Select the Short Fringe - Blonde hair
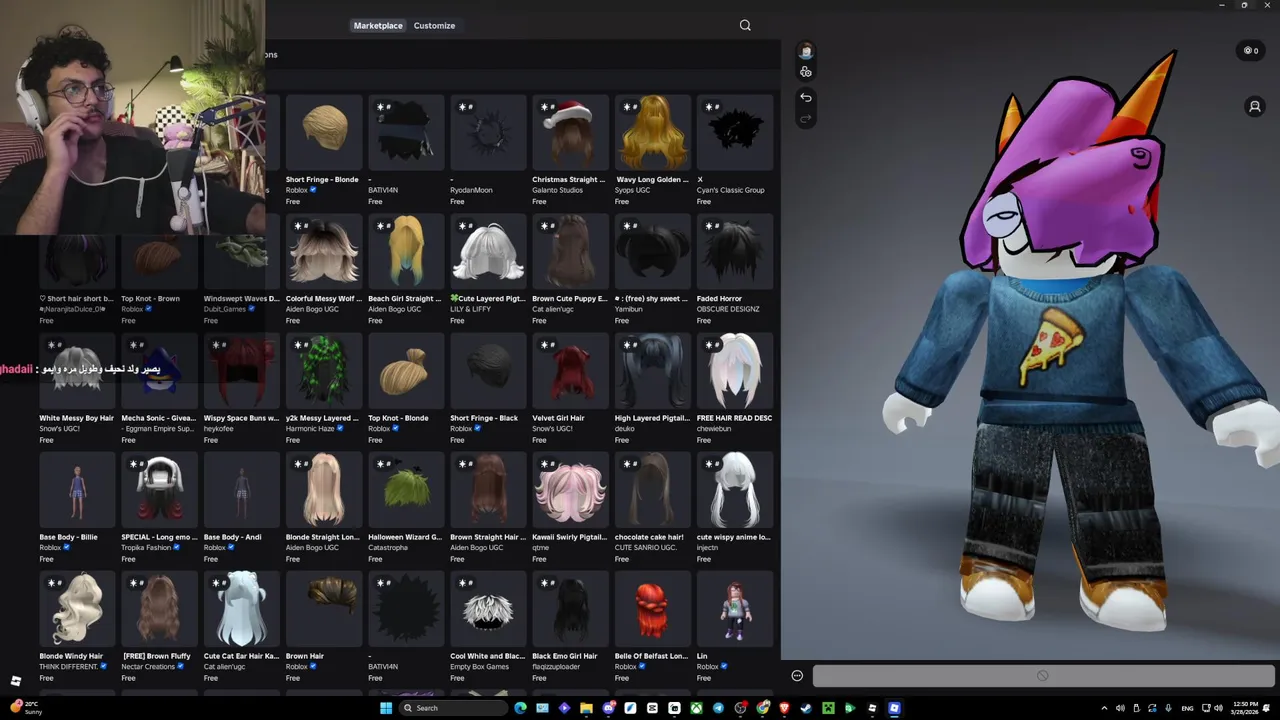This screenshot has height=720, width=1280. (324, 133)
